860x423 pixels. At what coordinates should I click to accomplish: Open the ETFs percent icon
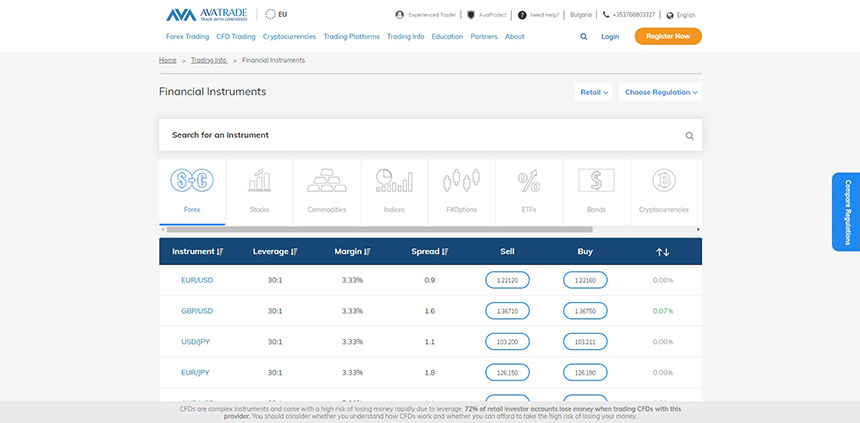pyautogui.click(x=529, y=181)
